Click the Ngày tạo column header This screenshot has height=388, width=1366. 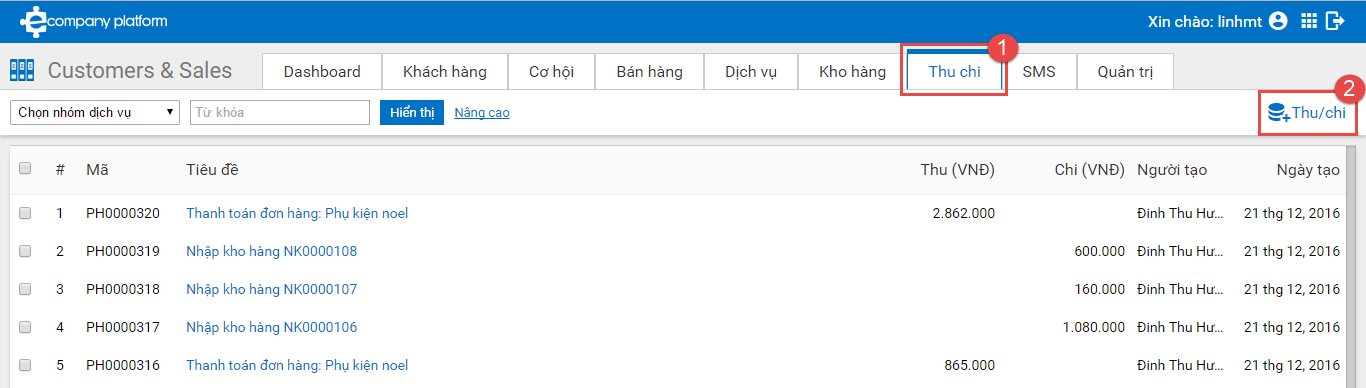(x=1308, y=170)
